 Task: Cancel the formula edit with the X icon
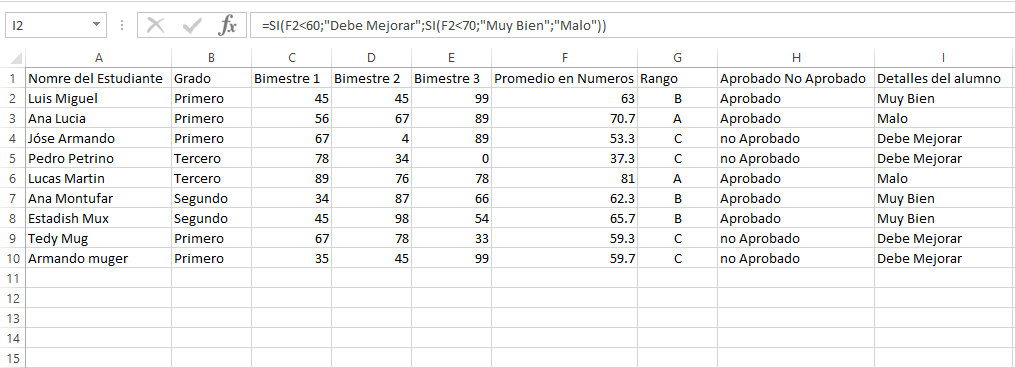[155, 26]
